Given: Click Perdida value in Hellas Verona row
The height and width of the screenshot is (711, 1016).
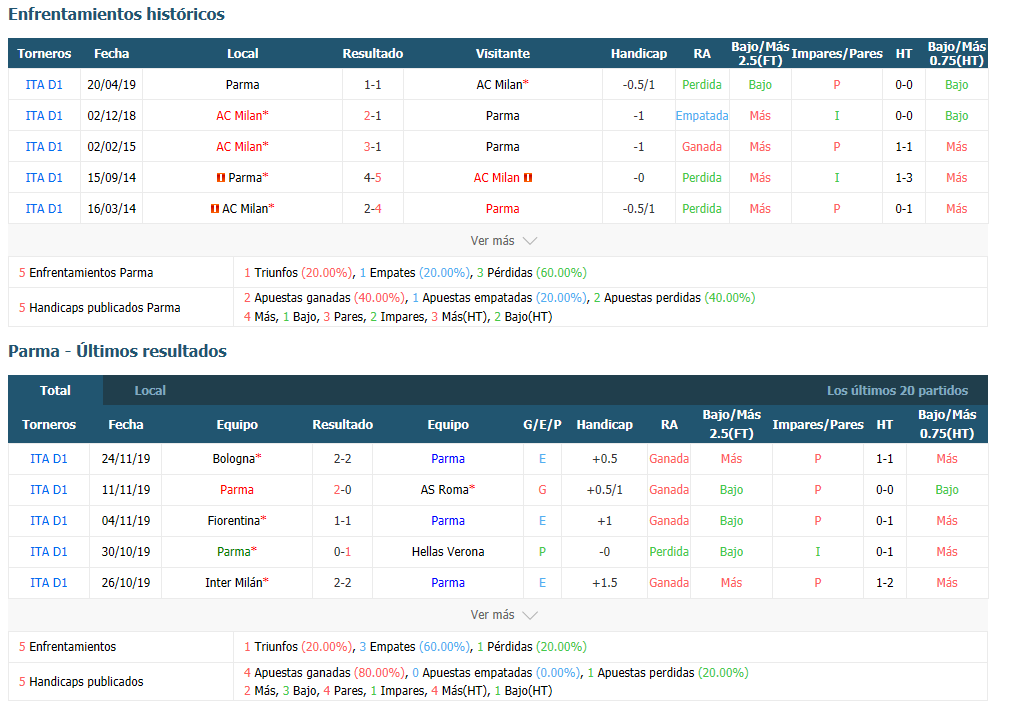Looking at the screenshot, I should pos(669,552).
